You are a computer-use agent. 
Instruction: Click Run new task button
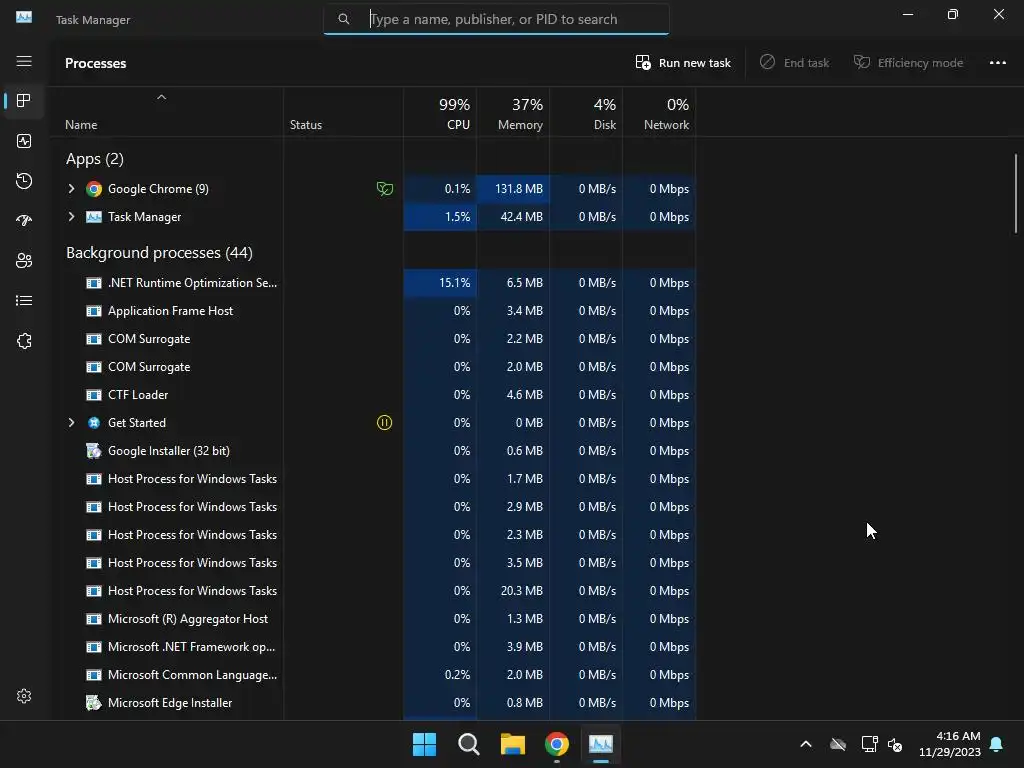tap(683, 63)
